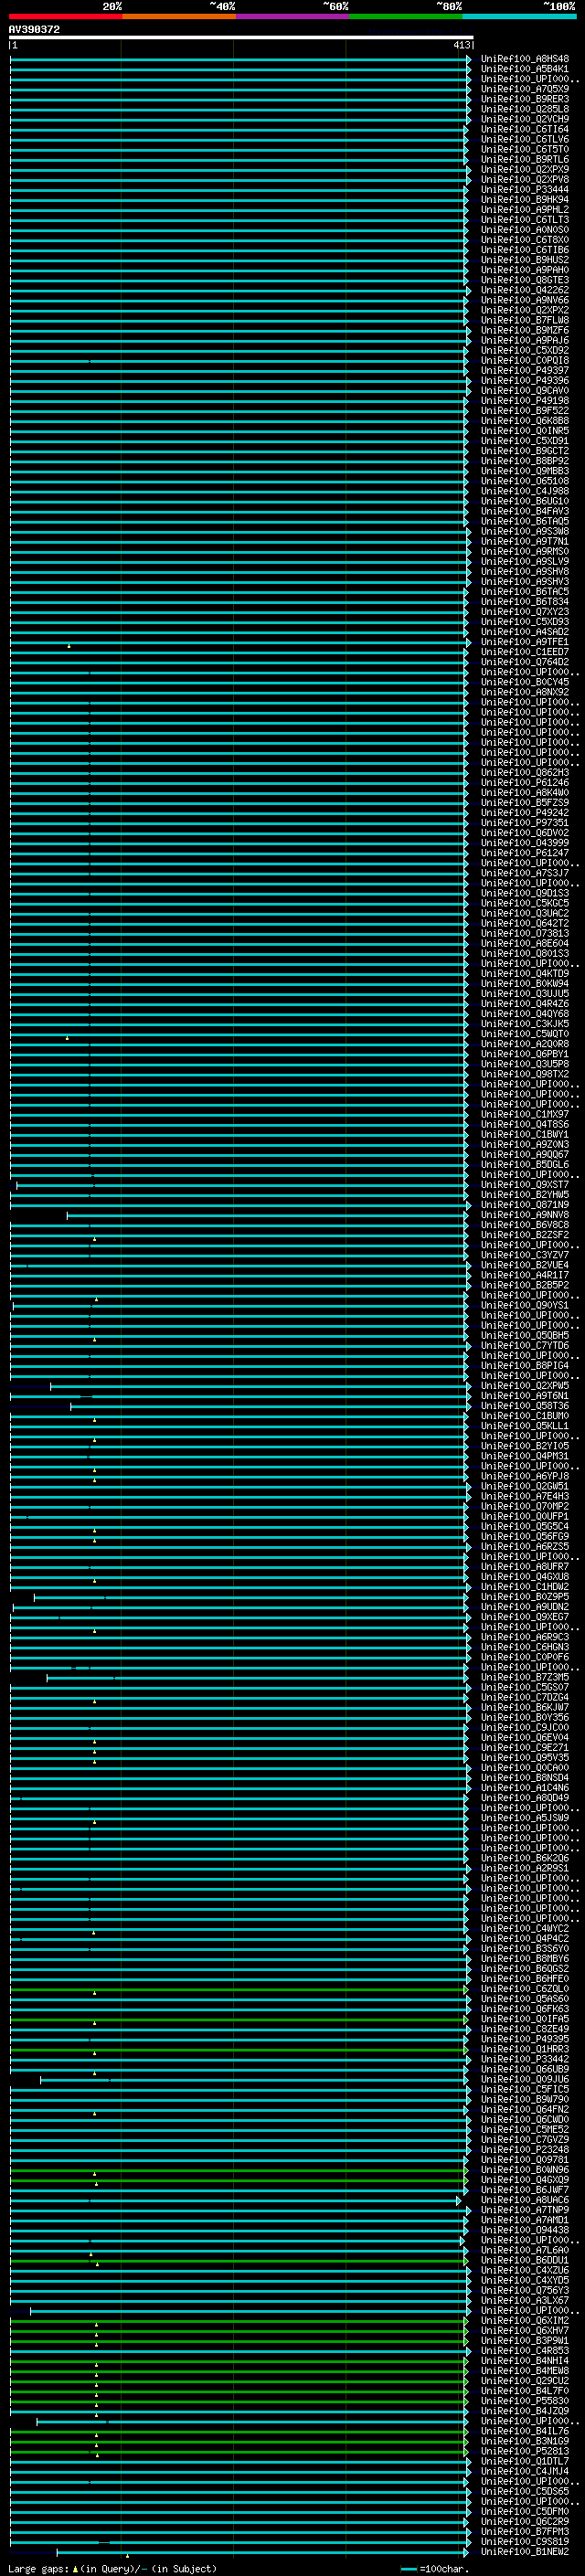
Task: Open hit UniRef100_B9RER3
Action: 525,99
